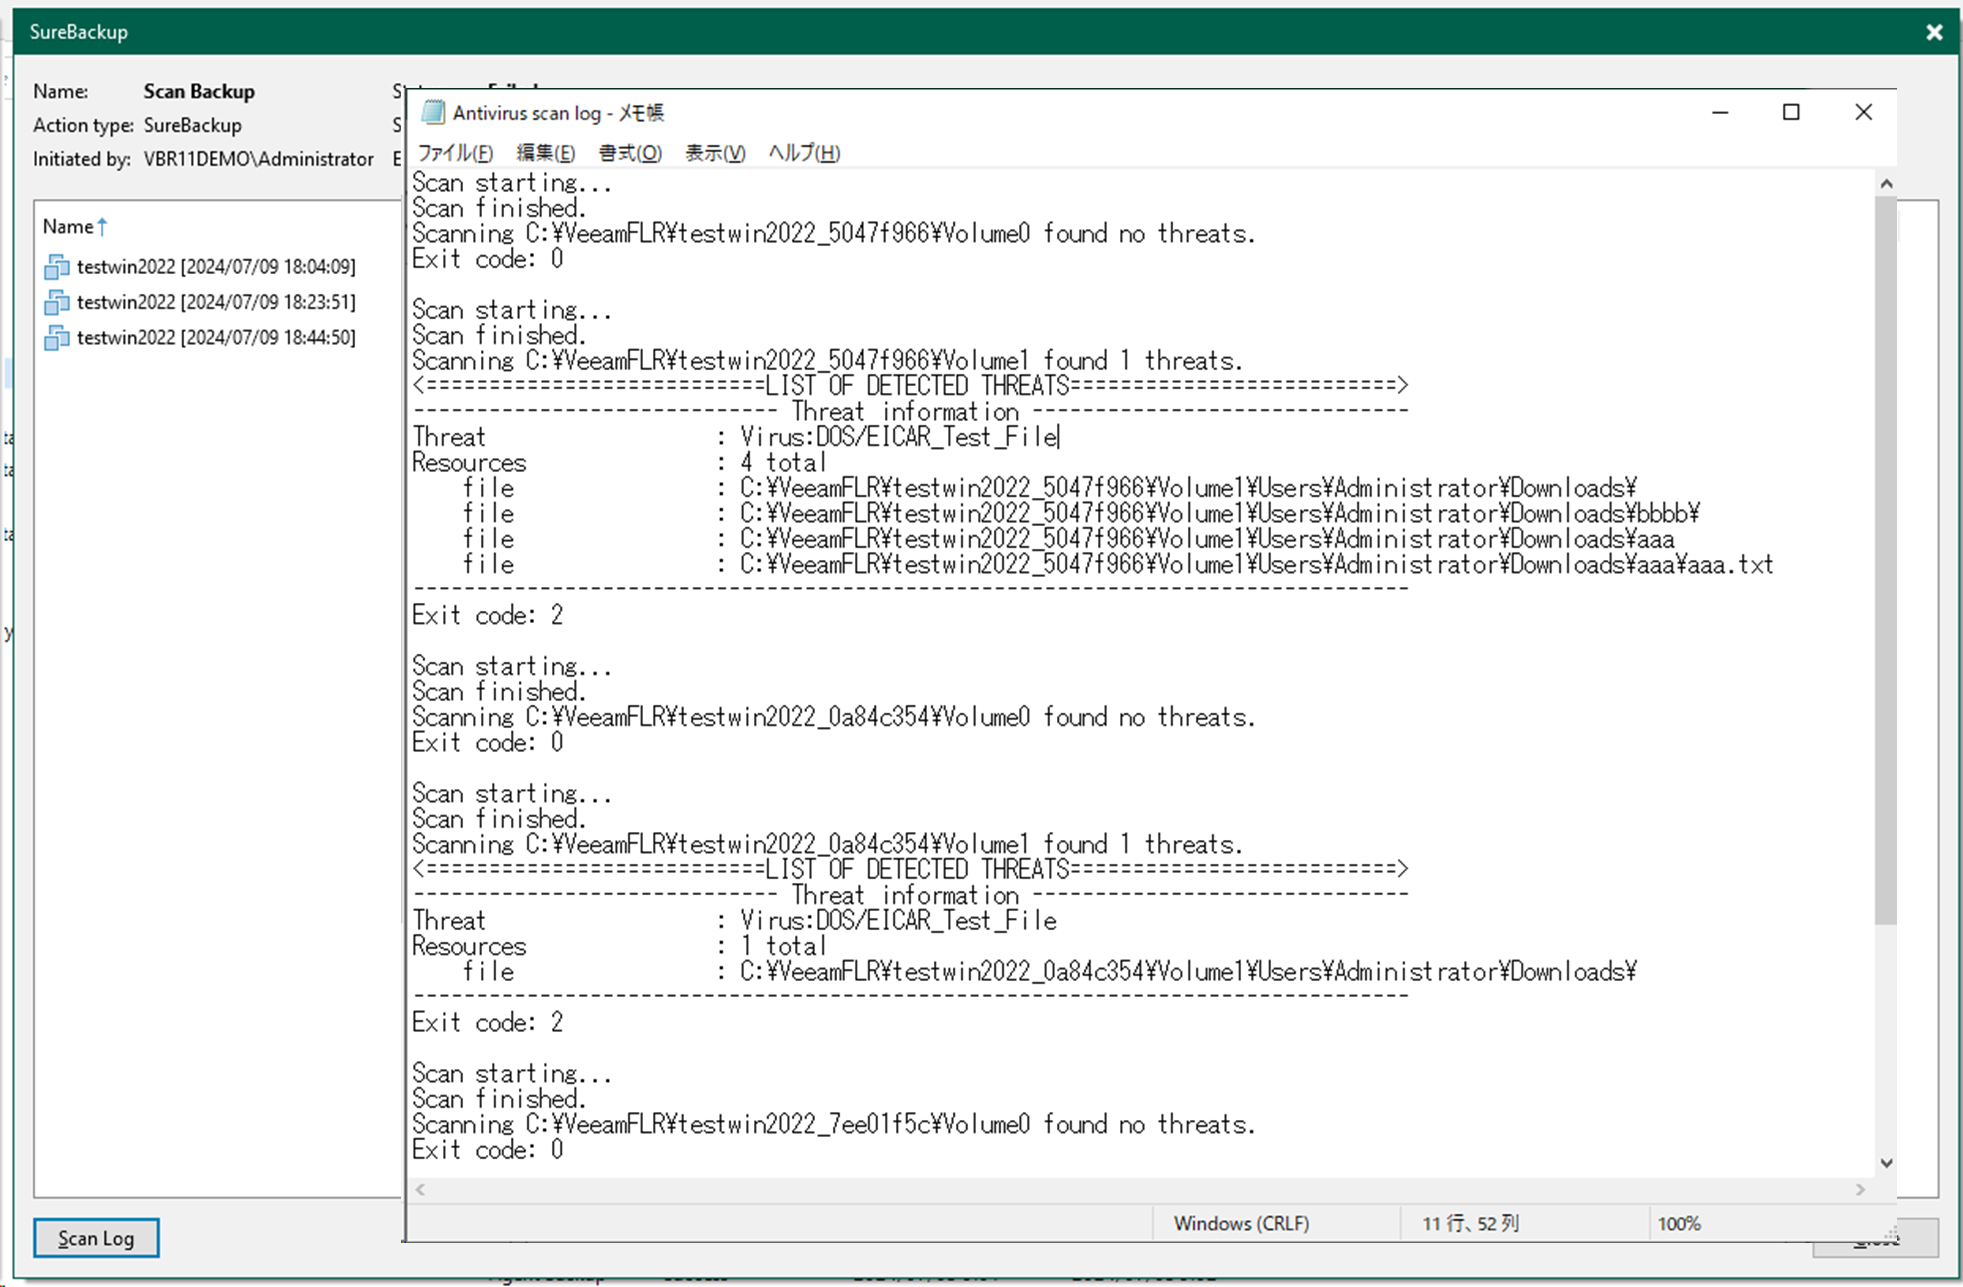Minimize the Antivirus scan log window
The height and width of the screenshot is (1287, 1963).
coord(1720,112)
